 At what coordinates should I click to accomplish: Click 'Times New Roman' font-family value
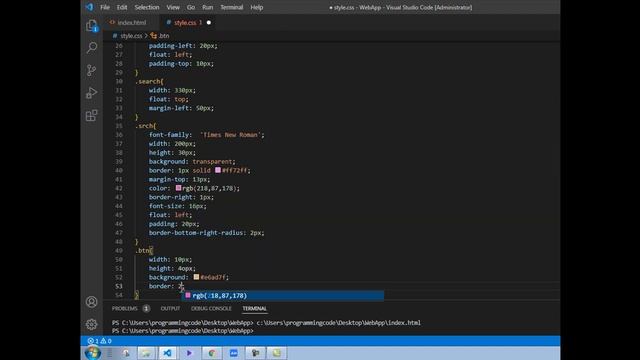pyautogui.click(x=230, y=135)
